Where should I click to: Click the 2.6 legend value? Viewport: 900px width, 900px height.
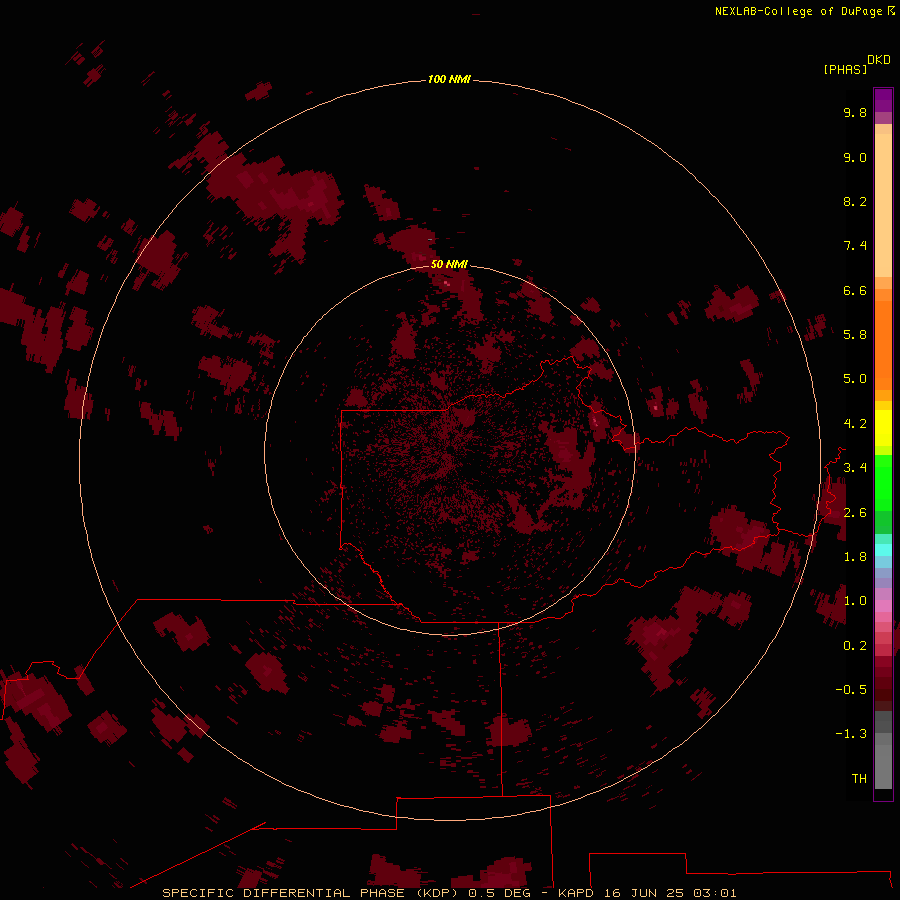point(855,513)
